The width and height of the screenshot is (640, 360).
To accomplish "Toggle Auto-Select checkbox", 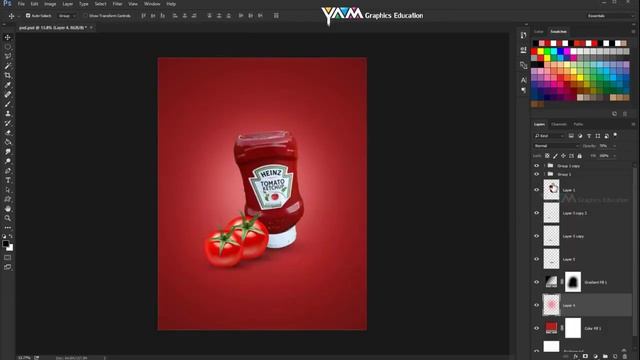I will coord(28,16).
